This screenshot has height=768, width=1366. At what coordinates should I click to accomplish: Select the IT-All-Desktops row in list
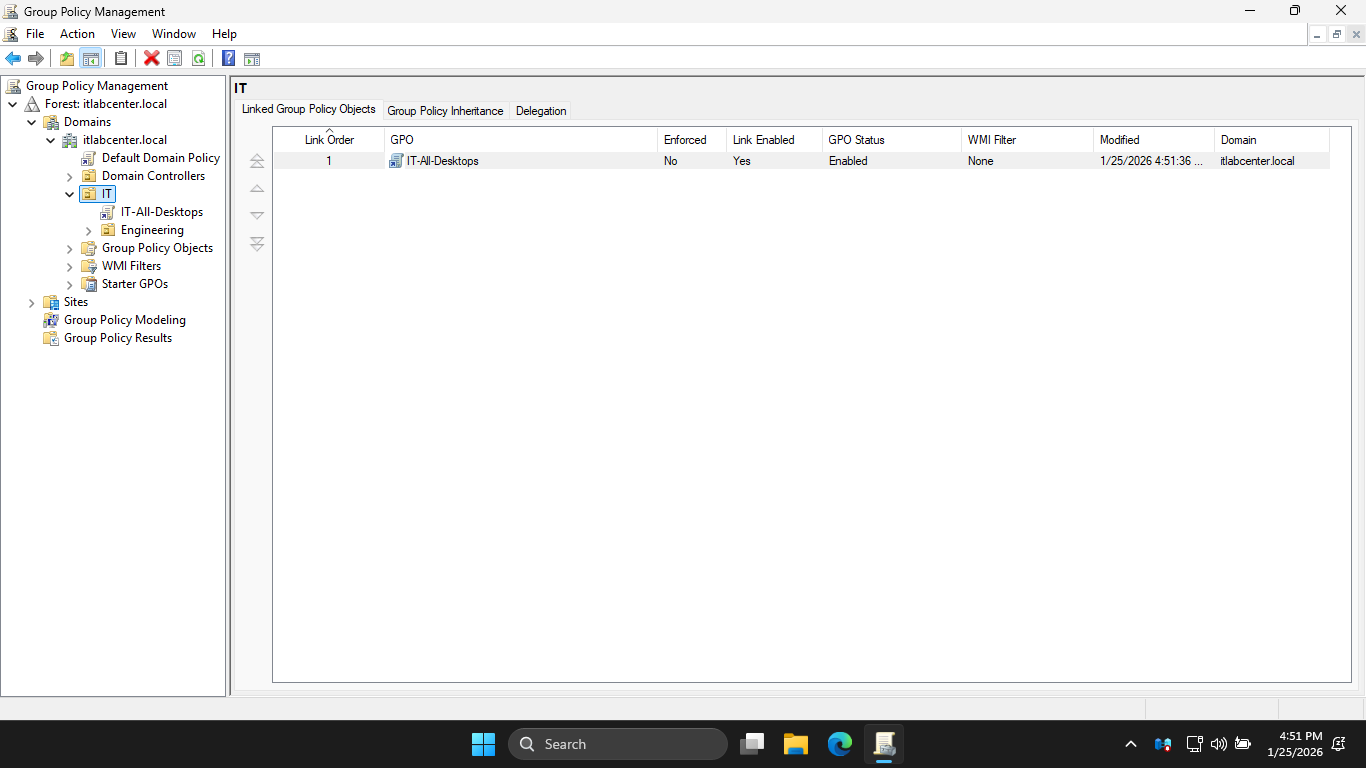442,161
